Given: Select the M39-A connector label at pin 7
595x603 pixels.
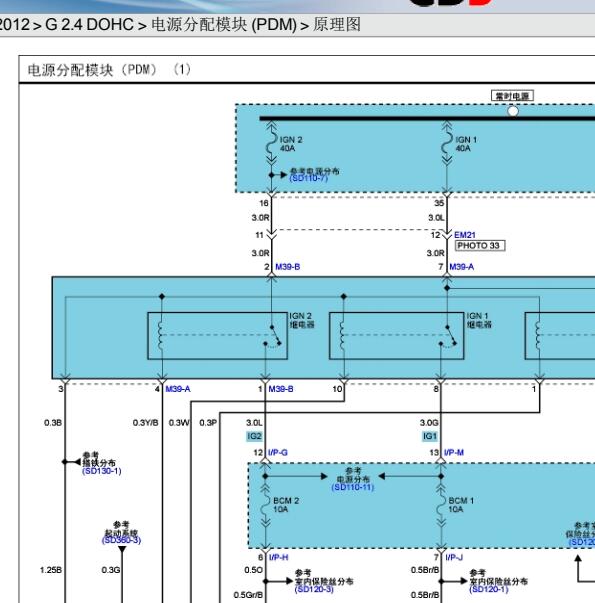Looking at the screenshot, I should 462,267.
